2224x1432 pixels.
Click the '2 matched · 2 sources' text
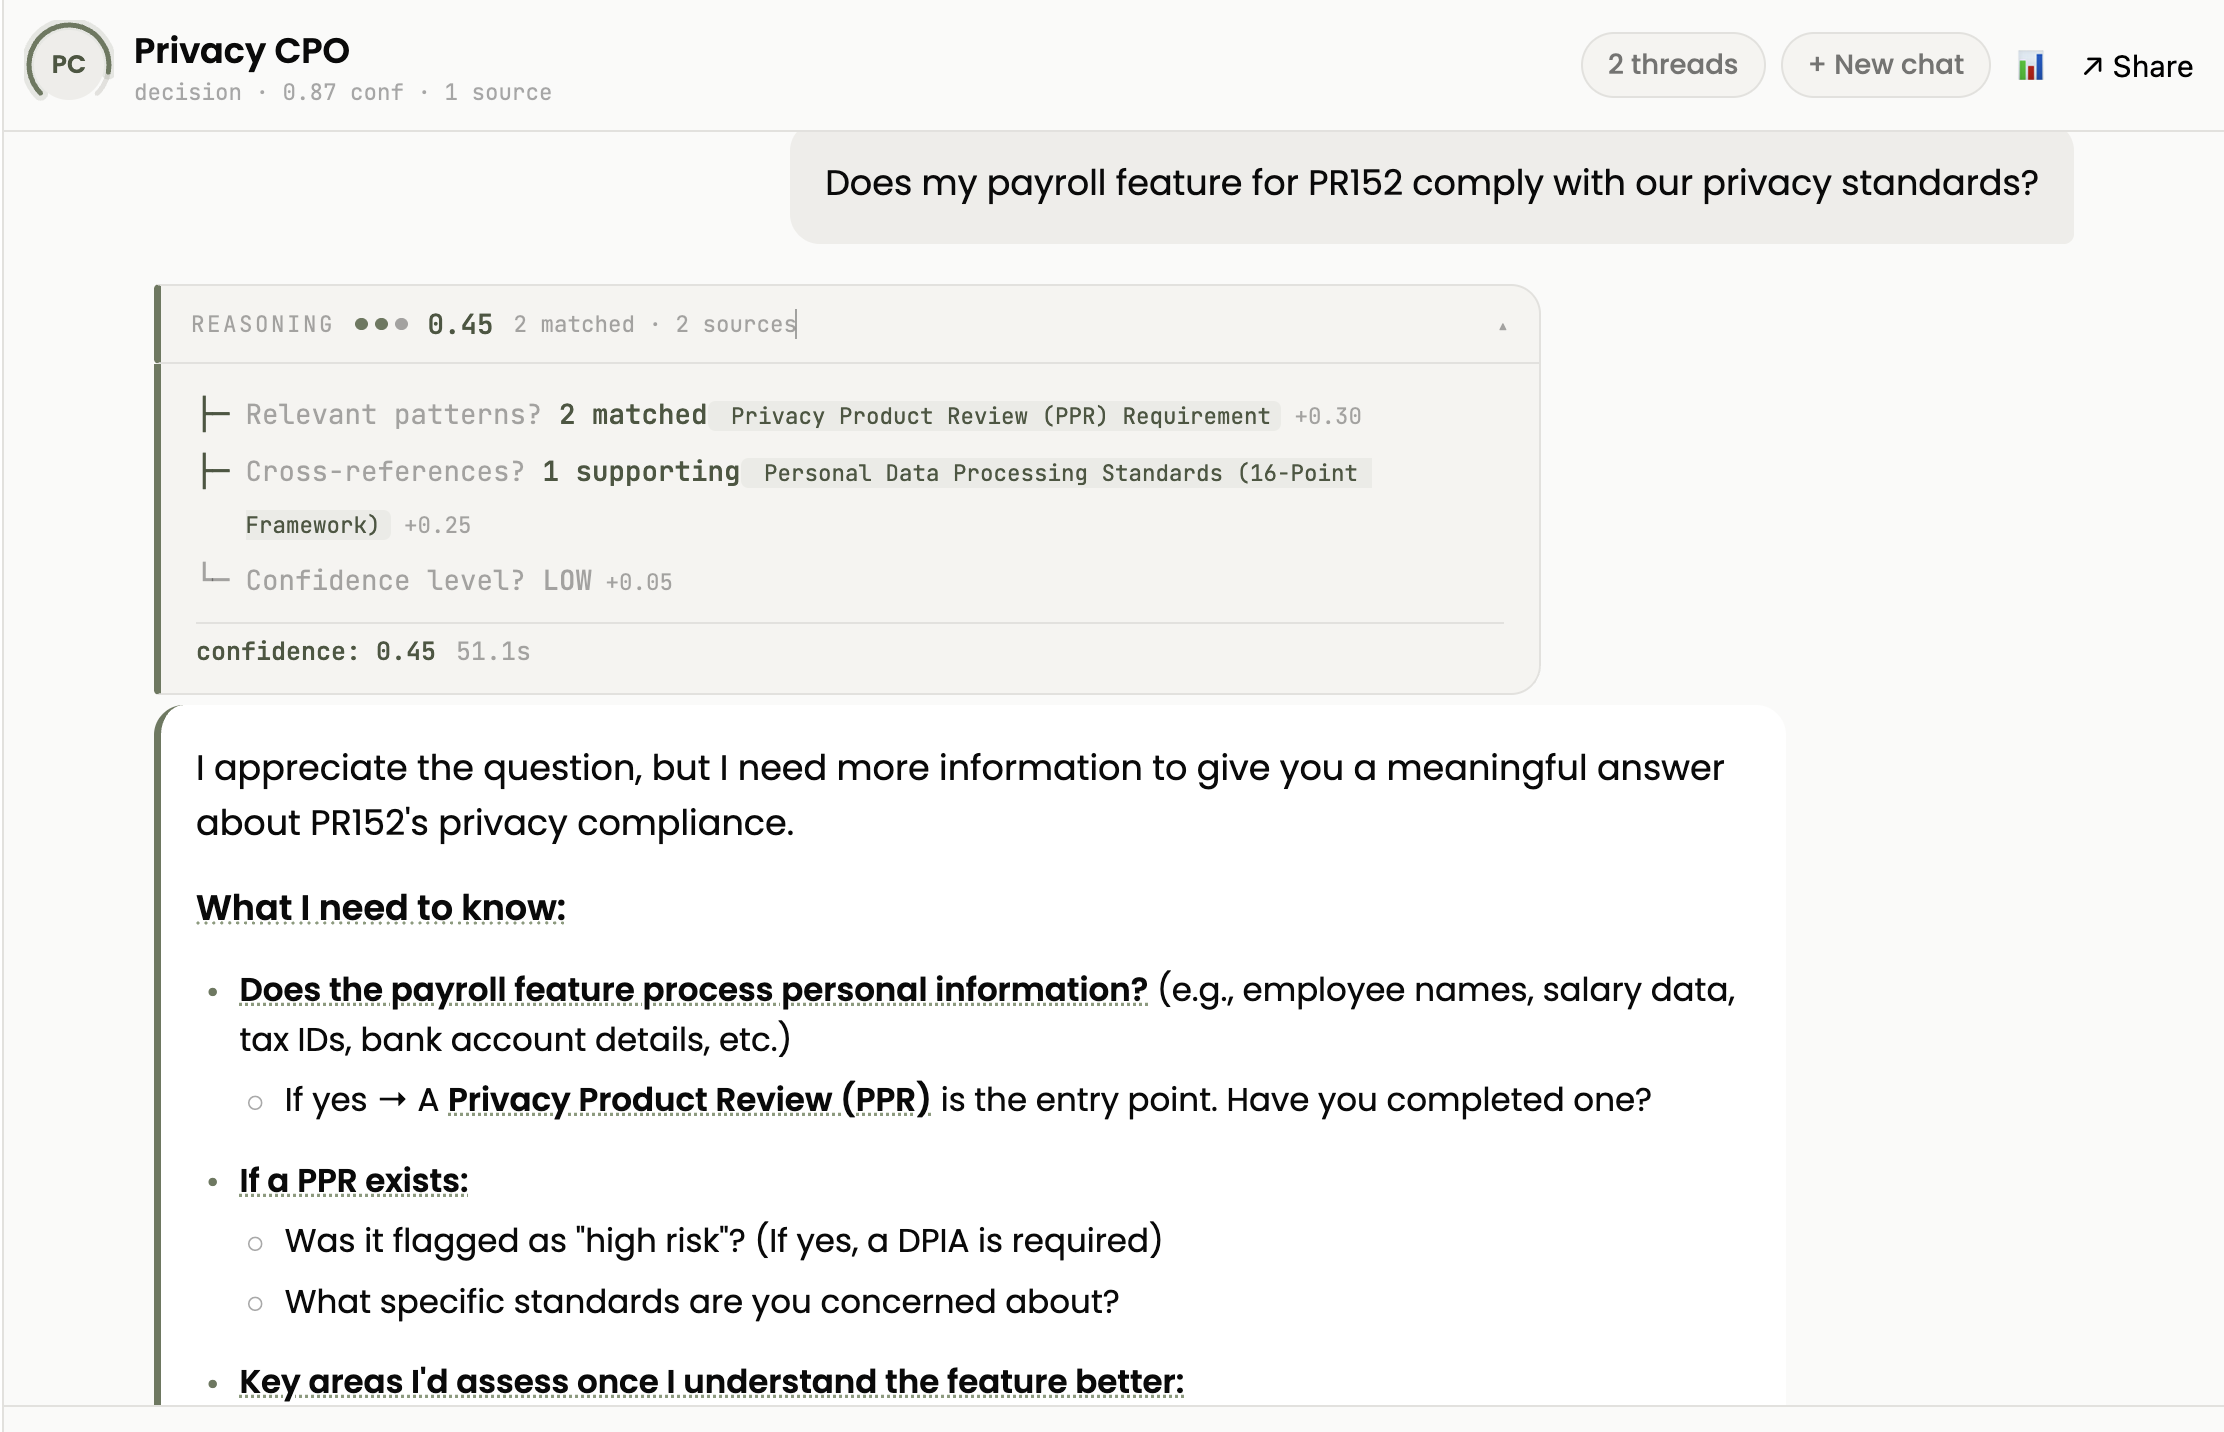tap(655, 325)
